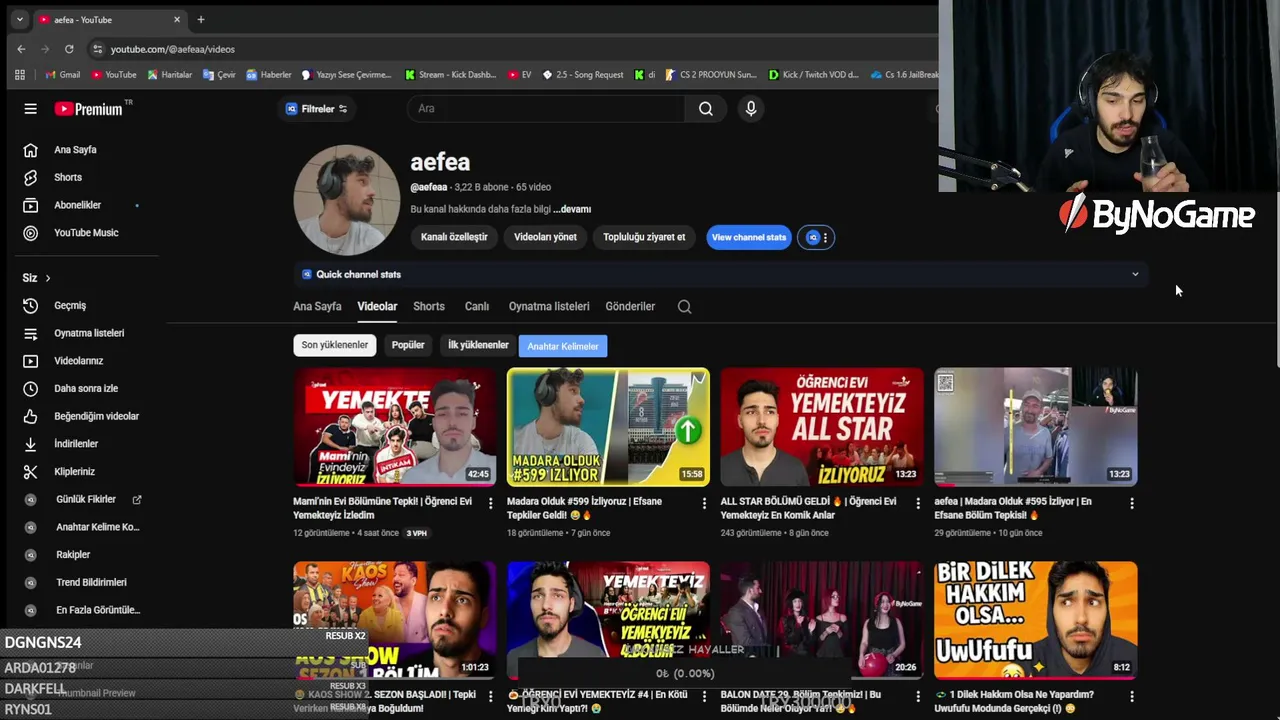Image resolution: width=1280 pixels, height=720 pixels.
Task: Click the YouTube Premium logo
Action: pos(90,109)
